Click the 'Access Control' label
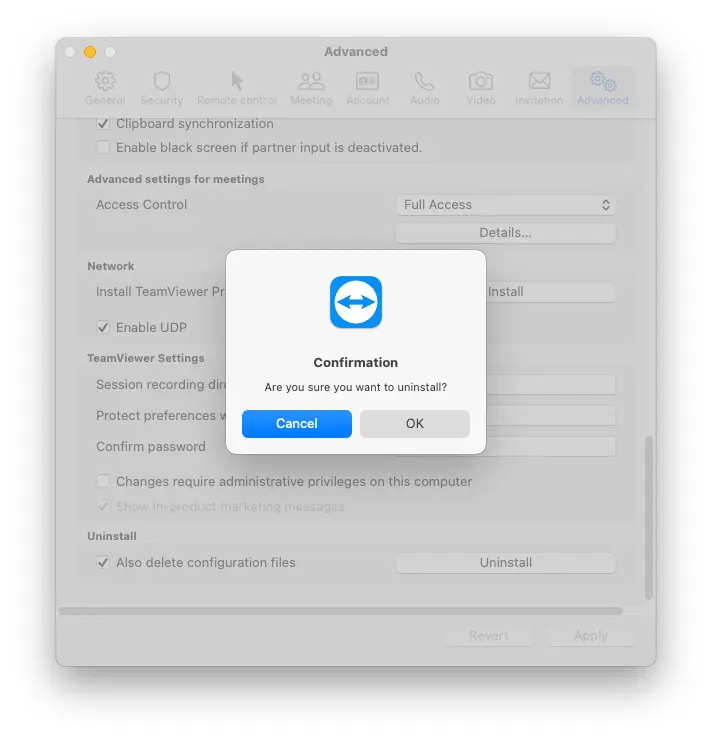 (142, 205)
